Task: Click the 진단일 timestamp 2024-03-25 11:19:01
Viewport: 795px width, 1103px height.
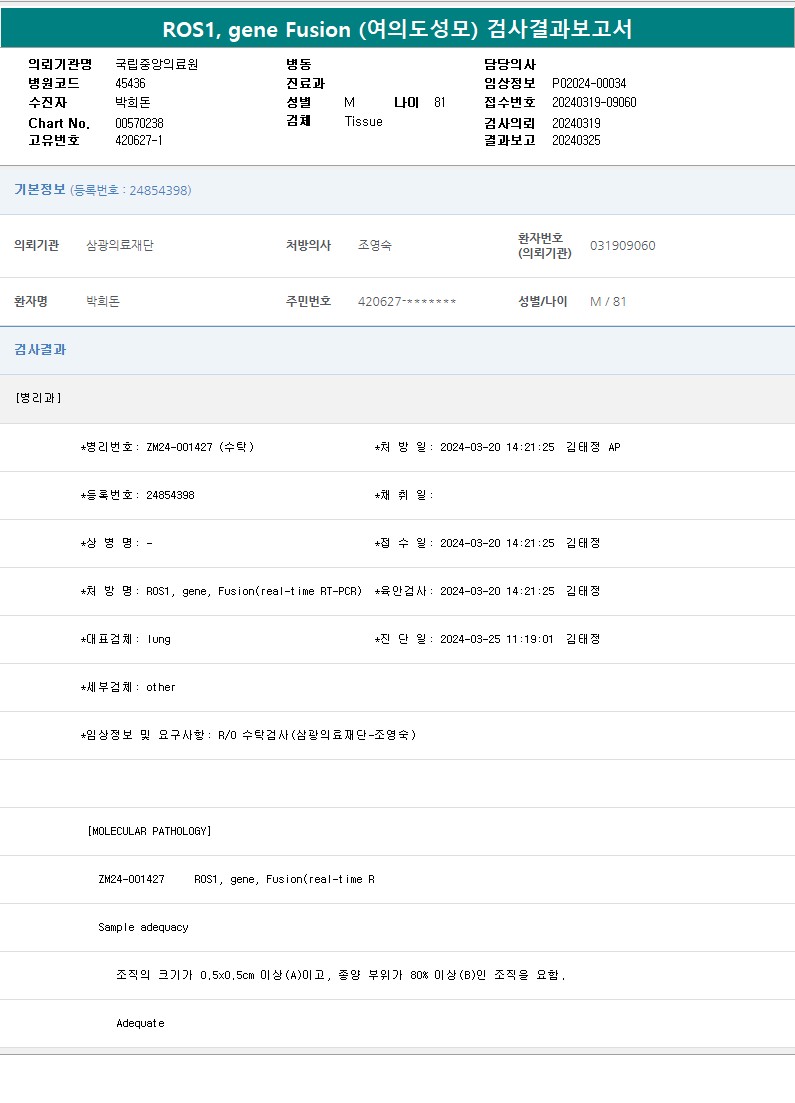Action: coord(497,639)
